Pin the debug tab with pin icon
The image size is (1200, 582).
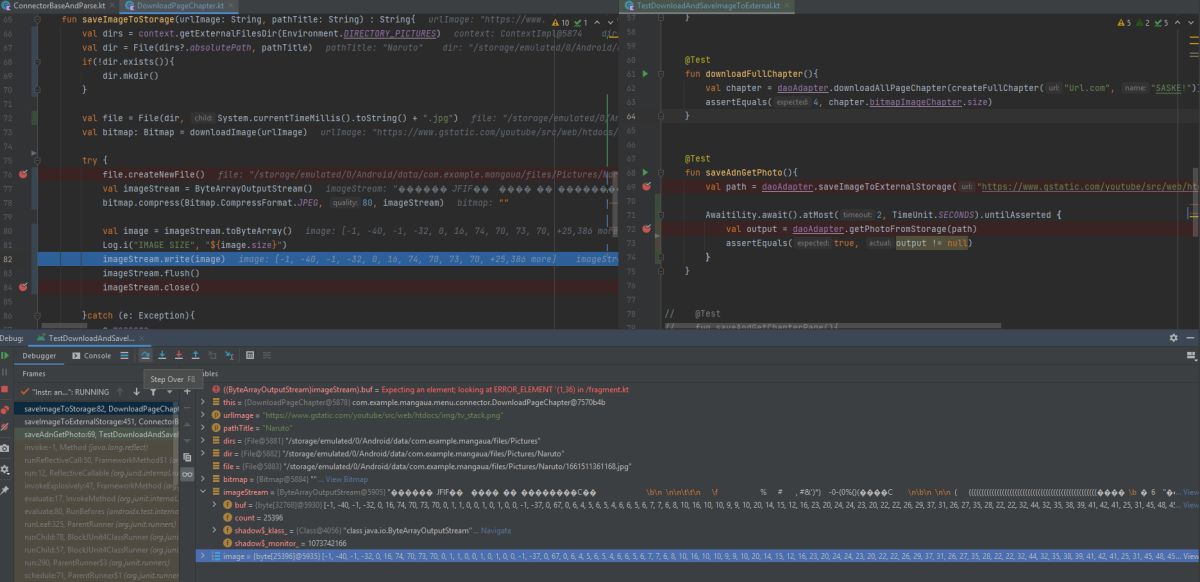click(5, 491)
